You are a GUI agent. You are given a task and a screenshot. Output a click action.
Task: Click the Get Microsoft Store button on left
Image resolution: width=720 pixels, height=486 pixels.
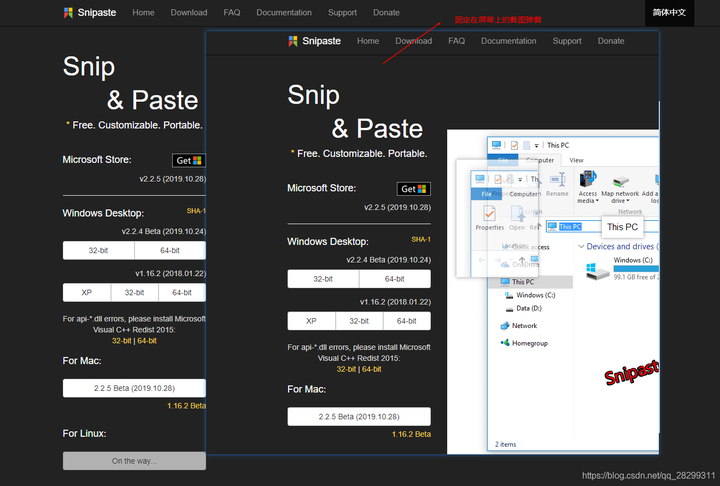[x=189, y=160]
